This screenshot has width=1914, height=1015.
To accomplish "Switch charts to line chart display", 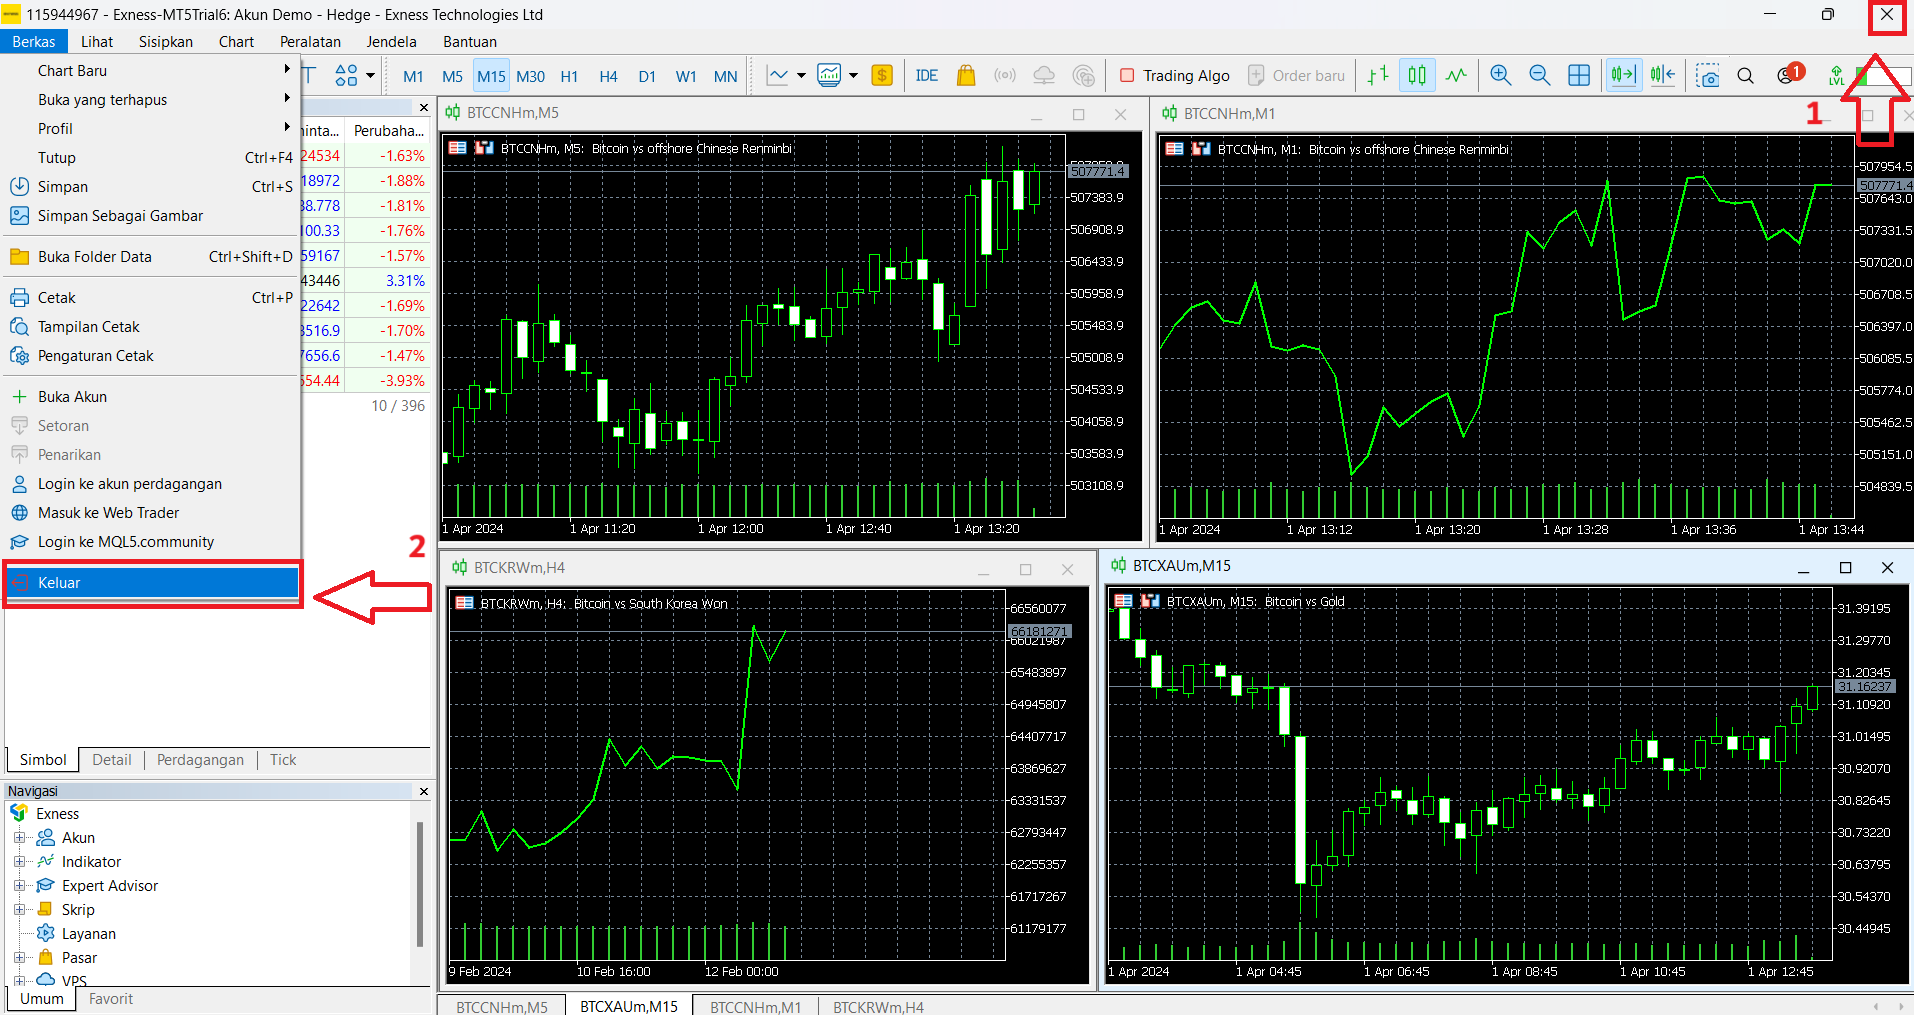I will click(x=1456, y=75).
